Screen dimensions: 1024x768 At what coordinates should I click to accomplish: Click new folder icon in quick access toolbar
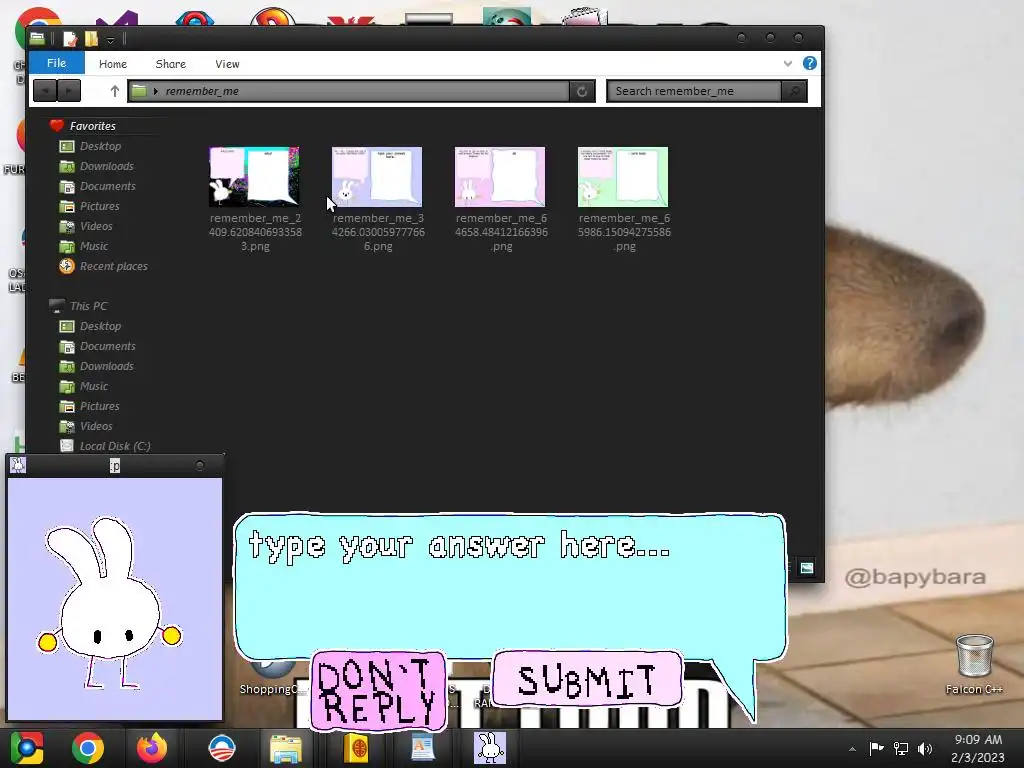pyautogui.click(x=91, y=39)
